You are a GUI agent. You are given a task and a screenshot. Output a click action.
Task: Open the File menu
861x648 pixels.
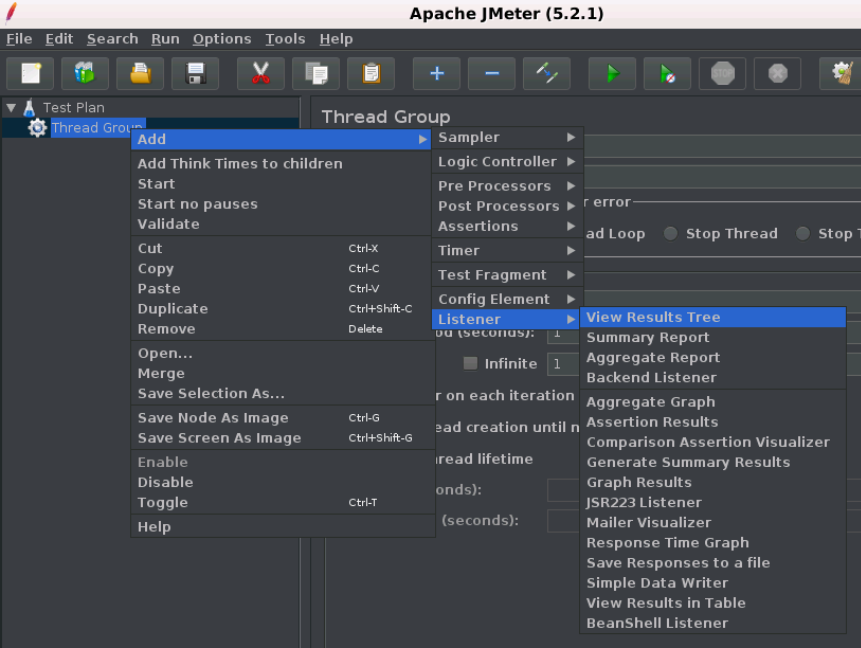[19, 39]
